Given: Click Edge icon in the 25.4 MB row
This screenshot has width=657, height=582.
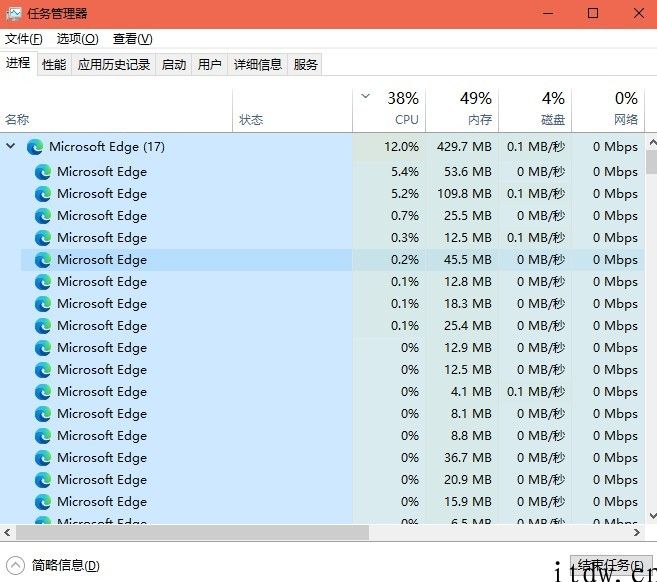Looking at the screenshot, I should (43, 326).
